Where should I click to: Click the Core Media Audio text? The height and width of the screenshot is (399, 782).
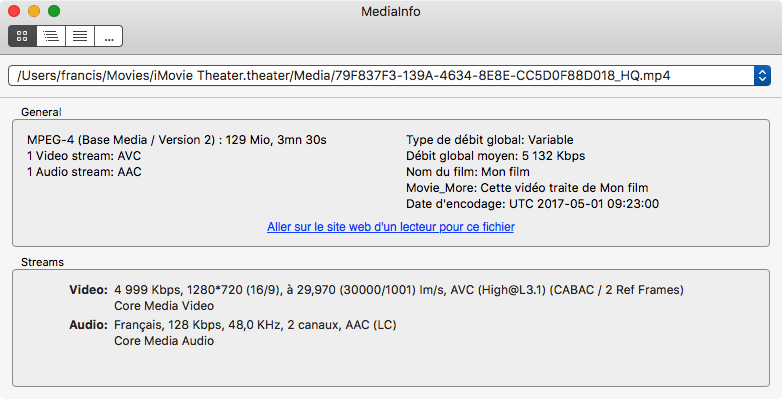click(164, 341)
